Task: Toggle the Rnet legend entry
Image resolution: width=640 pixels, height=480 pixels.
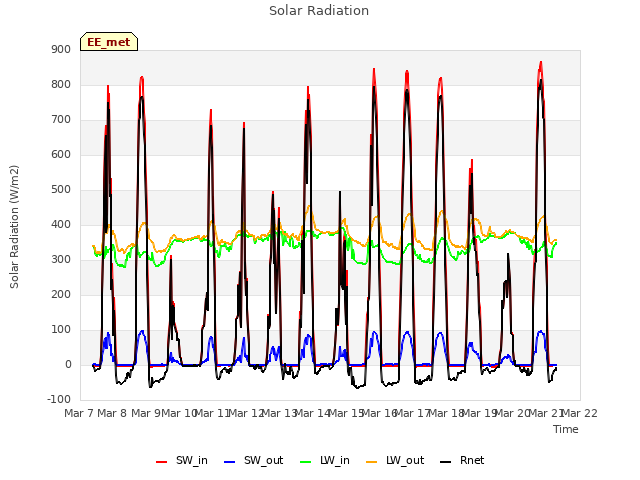Action: click(x=462, y=460)
